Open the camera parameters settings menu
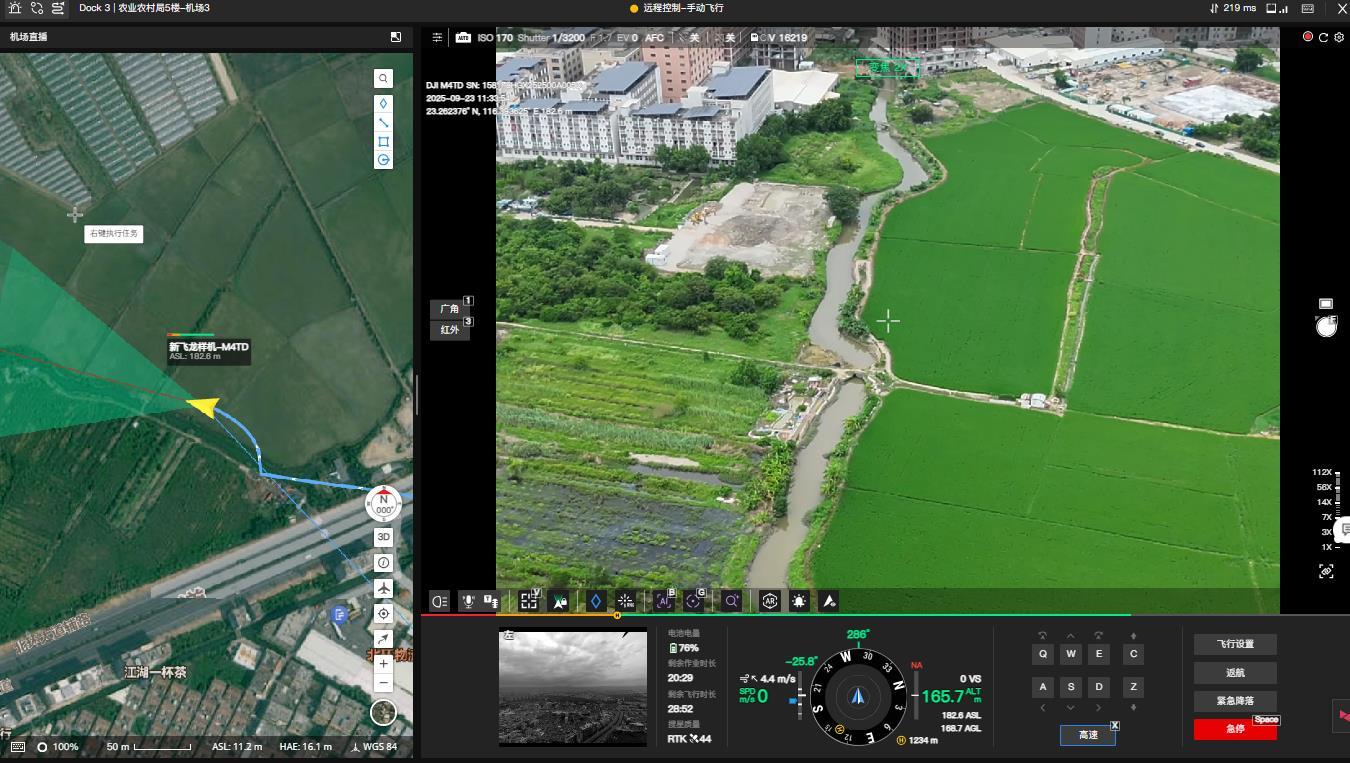The width and height of the screenshot is (1350, 763). [437, 37]
